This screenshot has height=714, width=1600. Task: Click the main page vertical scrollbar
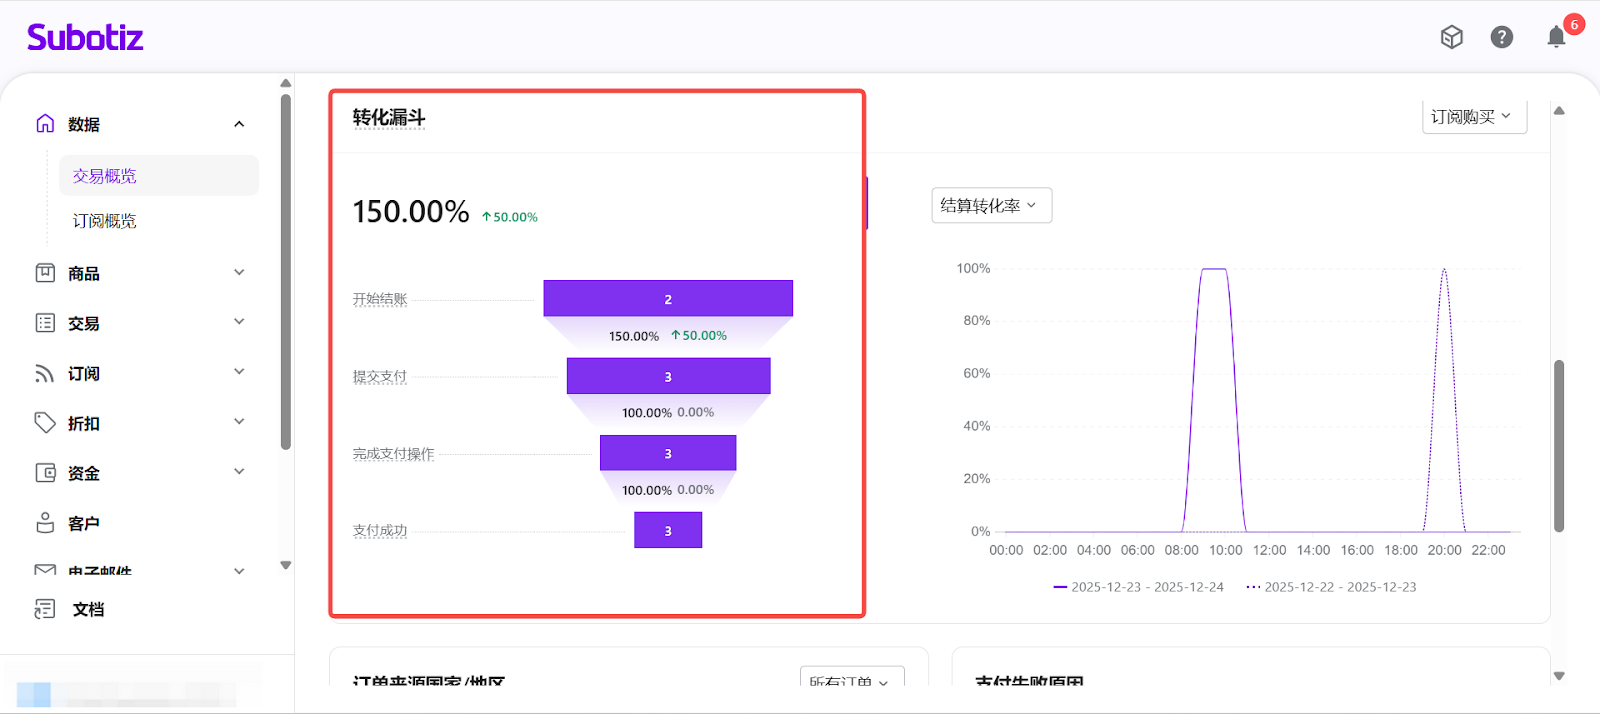point(1558,445)
